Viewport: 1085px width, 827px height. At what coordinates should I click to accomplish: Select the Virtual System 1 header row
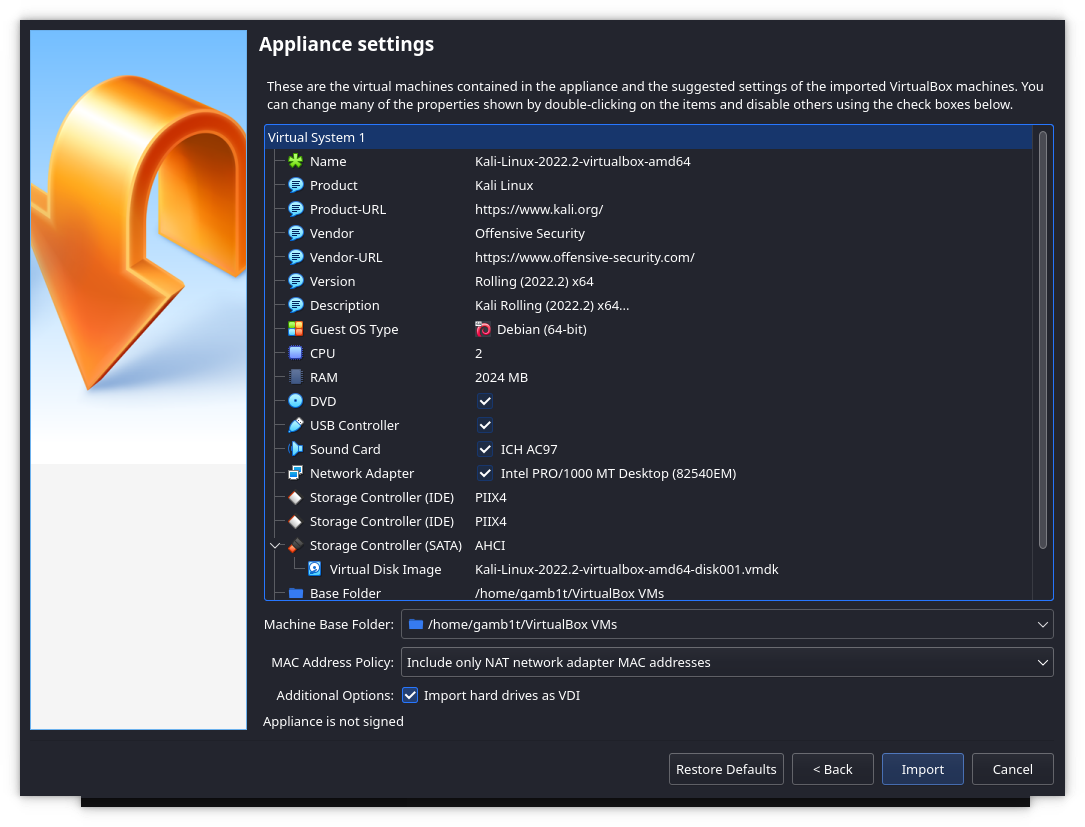(x=648, y=137)
